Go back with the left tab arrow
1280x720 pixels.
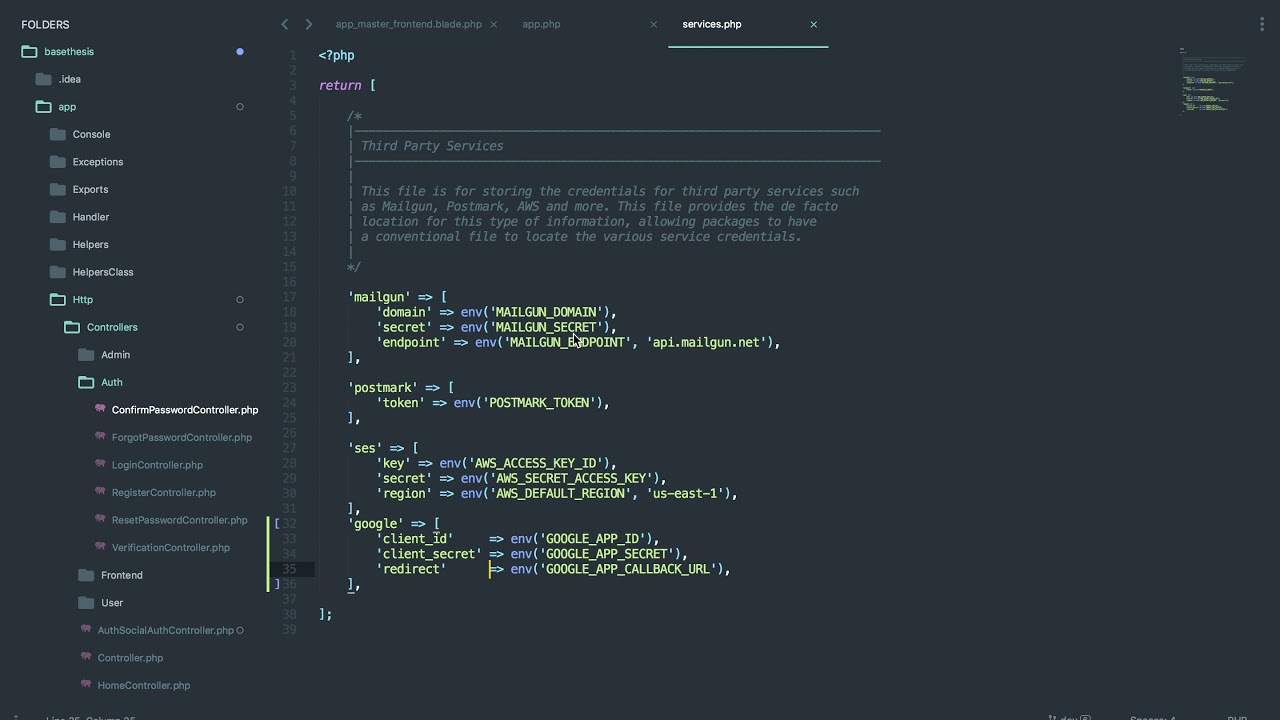285,24
